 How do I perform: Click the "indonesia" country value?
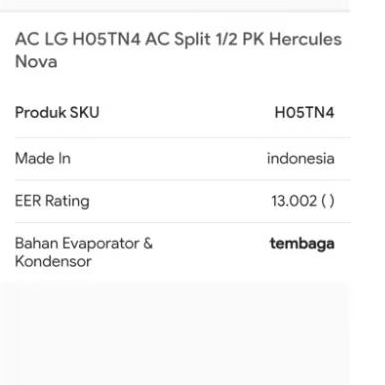(x=300, y=158)
